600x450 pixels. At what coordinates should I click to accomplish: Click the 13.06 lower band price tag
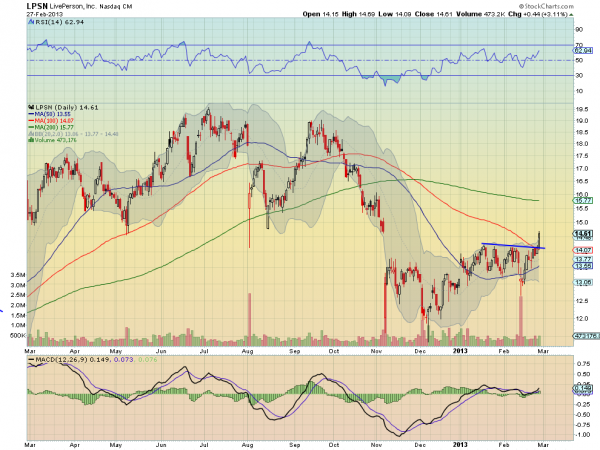pos(583,282)
